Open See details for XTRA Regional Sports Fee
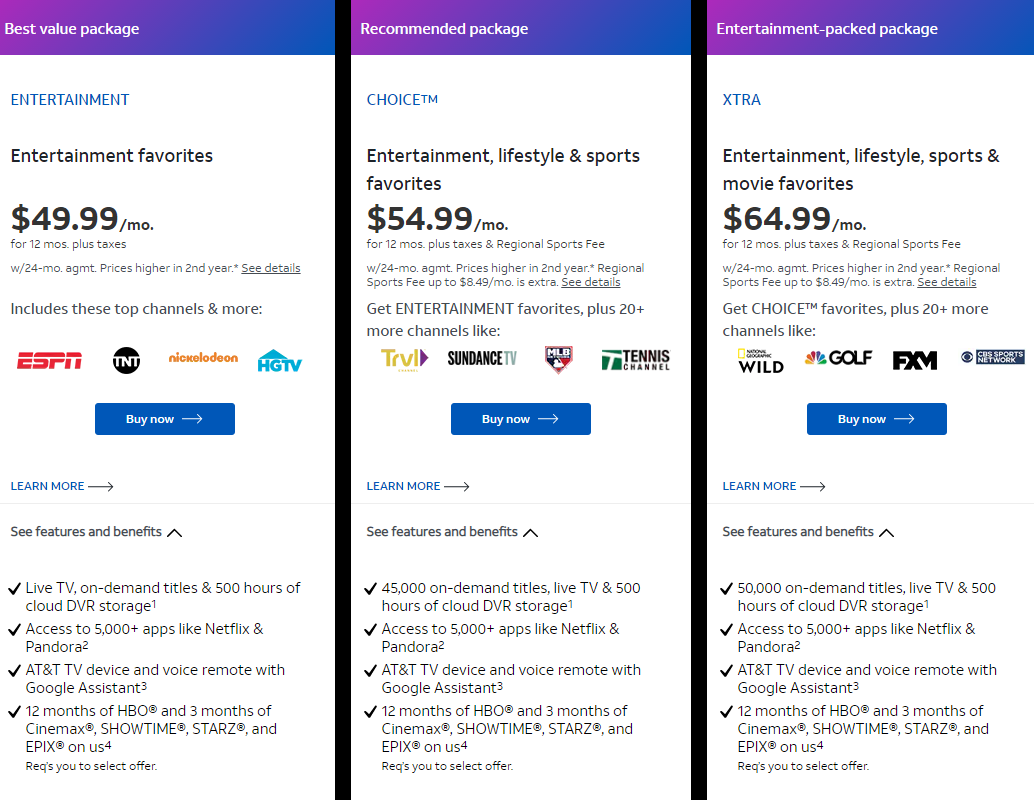The image size is (1034, 800). [x=946, y=282]
